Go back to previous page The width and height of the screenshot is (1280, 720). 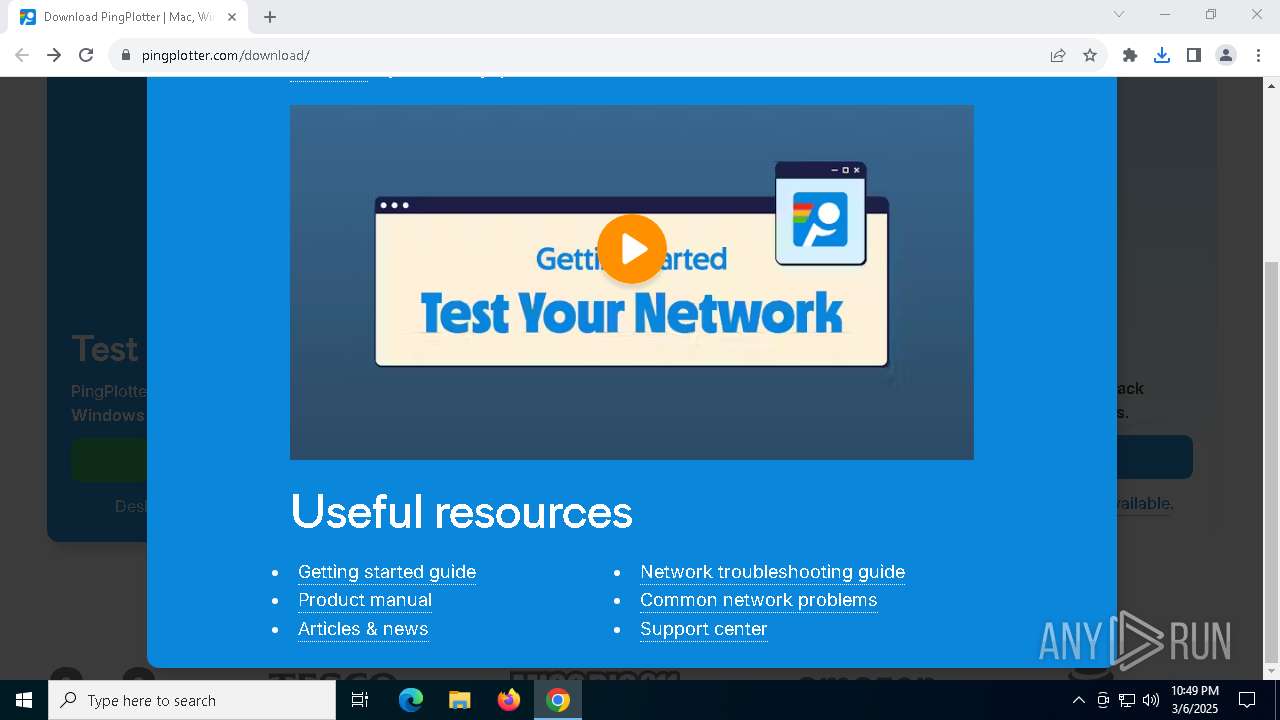click(x=22, y=55)
